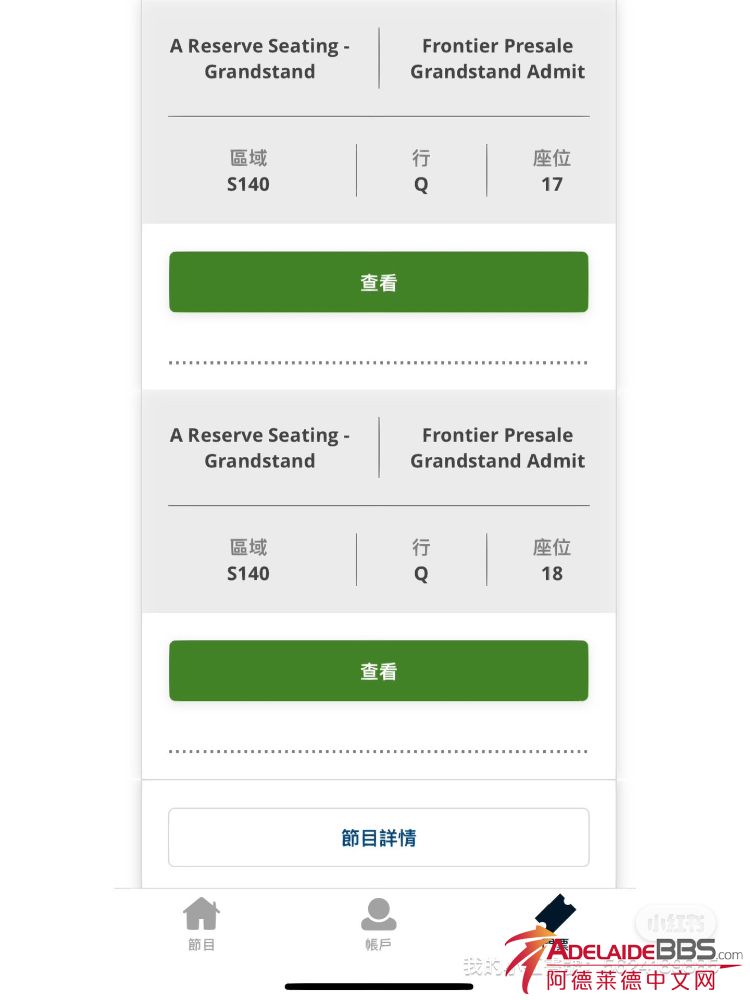Select 區域 S140 on the seat 17 ticket

[x=248, y=184]
